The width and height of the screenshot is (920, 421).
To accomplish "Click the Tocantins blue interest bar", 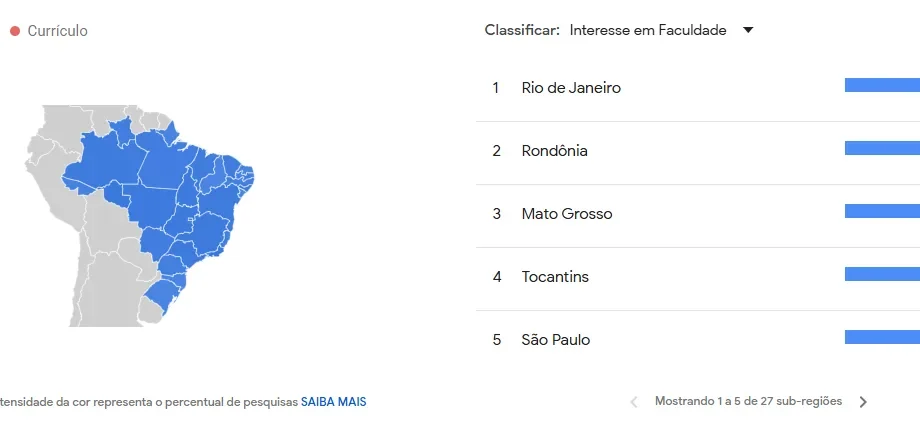I will (x=882, y=274).
